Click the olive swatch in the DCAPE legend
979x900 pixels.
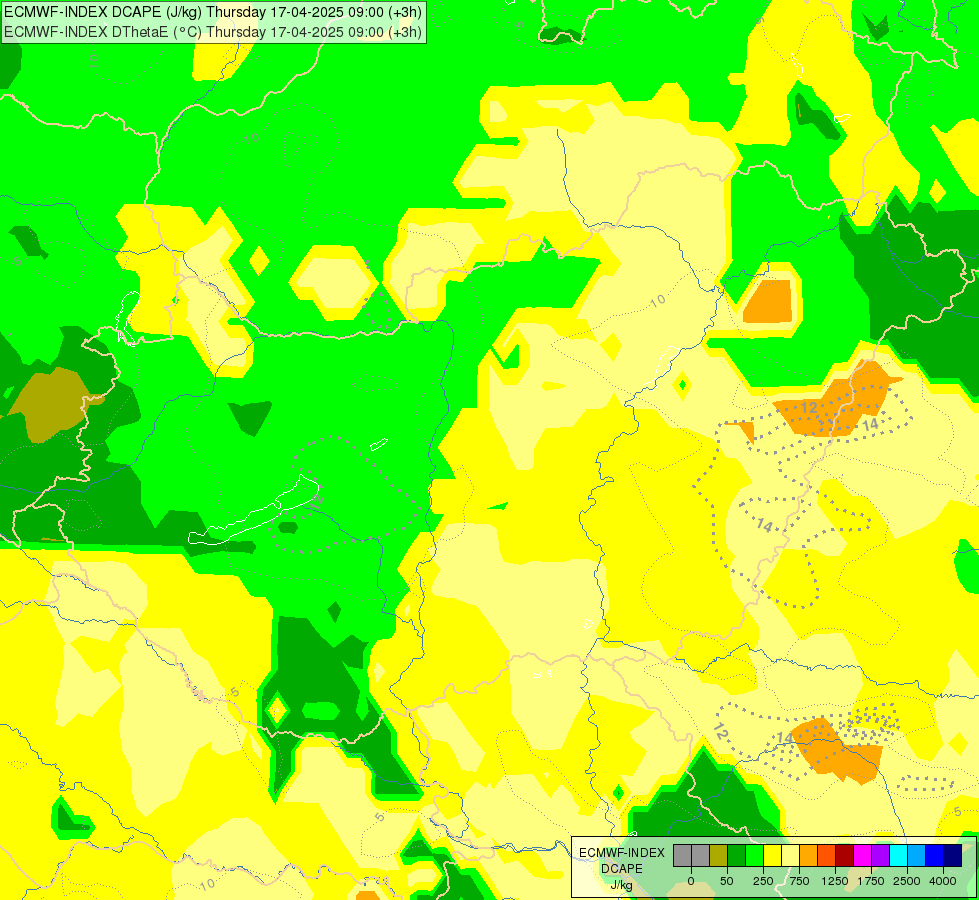(x=718, y=856)
